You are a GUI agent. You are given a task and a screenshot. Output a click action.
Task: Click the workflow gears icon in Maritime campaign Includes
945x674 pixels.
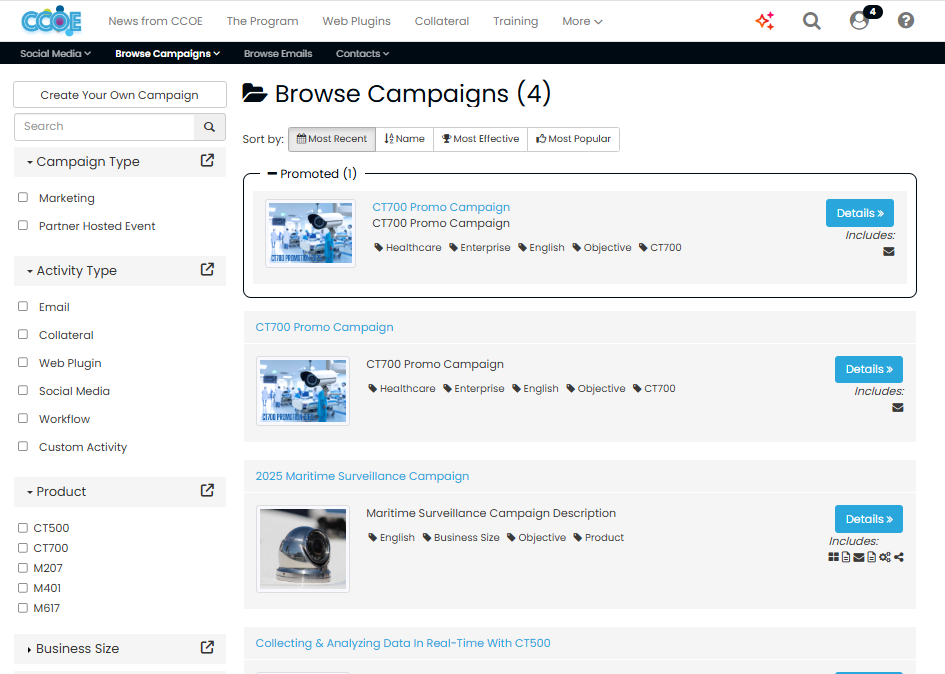click(x=884, y=557)
